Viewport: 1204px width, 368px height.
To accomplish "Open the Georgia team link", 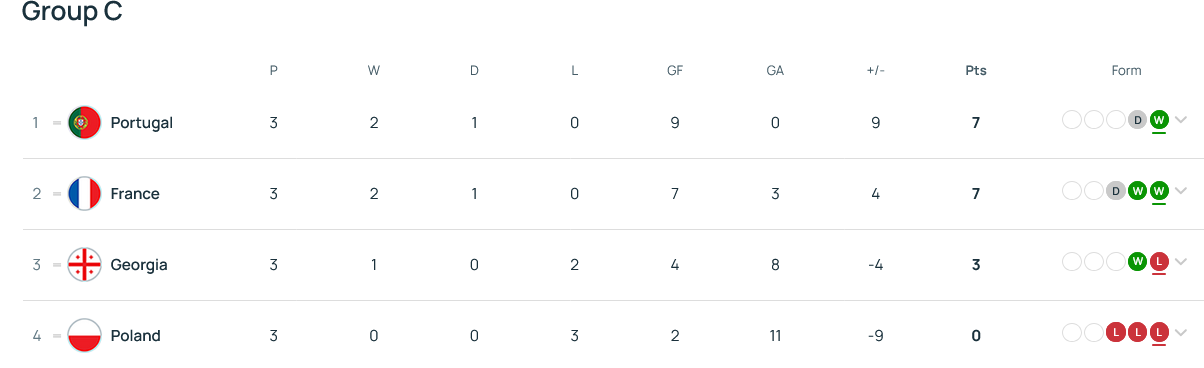I will (x=139, y=265).
